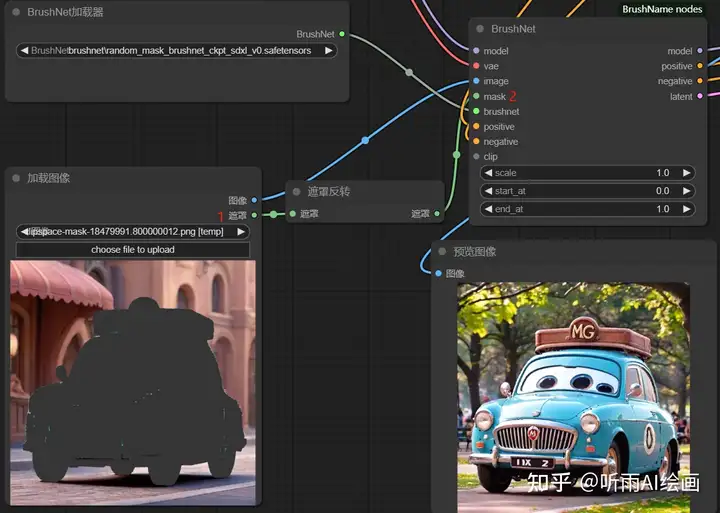This screenshot has width=720, height=513.
Task: Click the midpoint dot on the blue image wire
Action: (x=365, y=140)
